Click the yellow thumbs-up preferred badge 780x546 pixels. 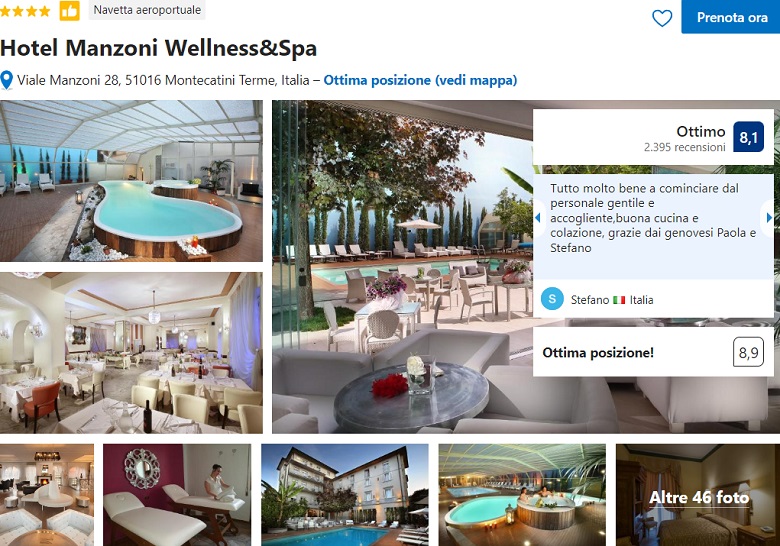tap(70, 10)
